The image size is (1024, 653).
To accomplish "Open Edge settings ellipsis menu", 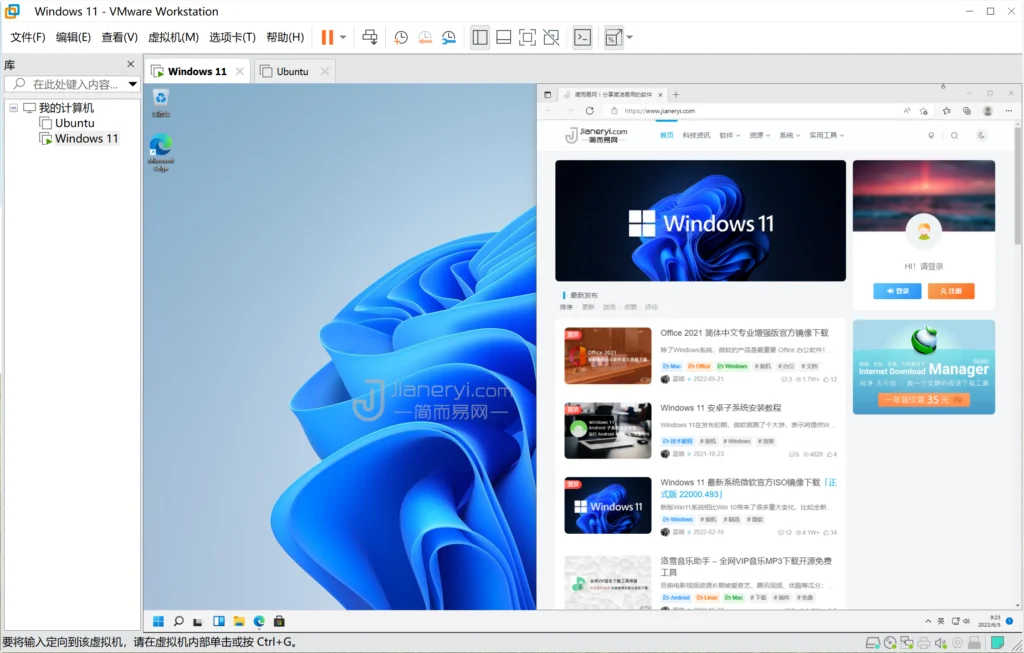I will [1008, 111].
